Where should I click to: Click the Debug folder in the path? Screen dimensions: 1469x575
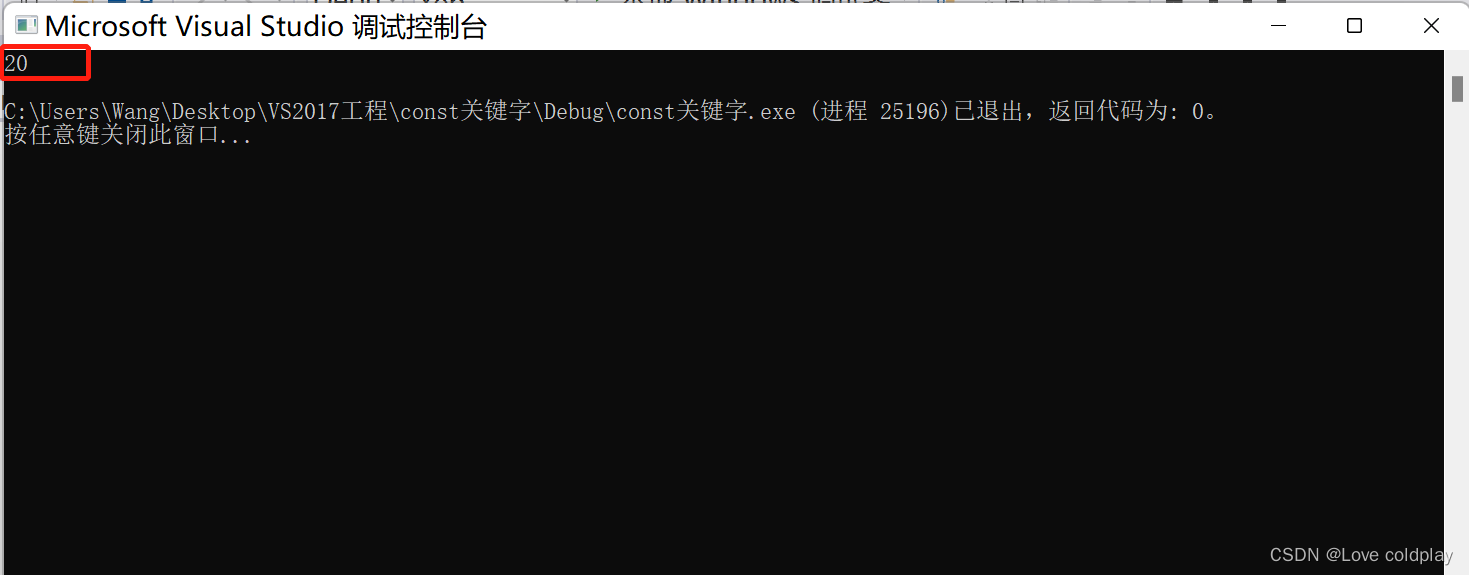click(574, 111)
